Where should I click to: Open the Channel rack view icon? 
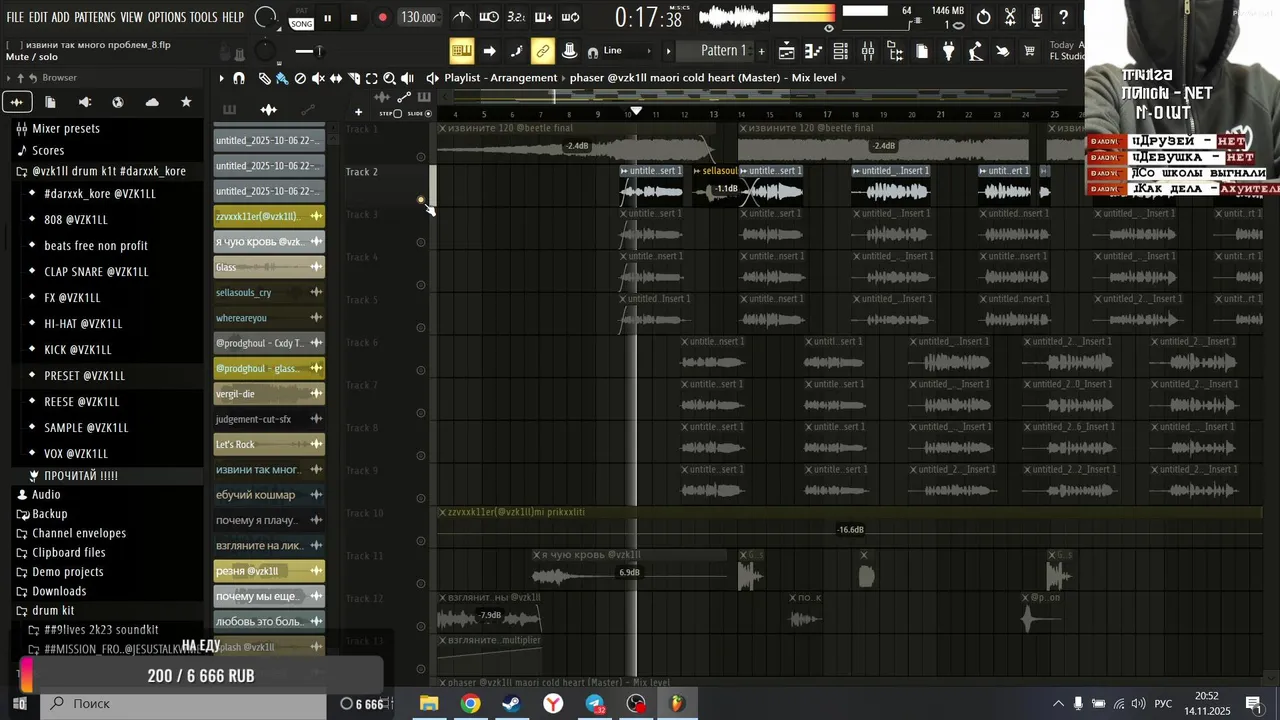[840, 51]
